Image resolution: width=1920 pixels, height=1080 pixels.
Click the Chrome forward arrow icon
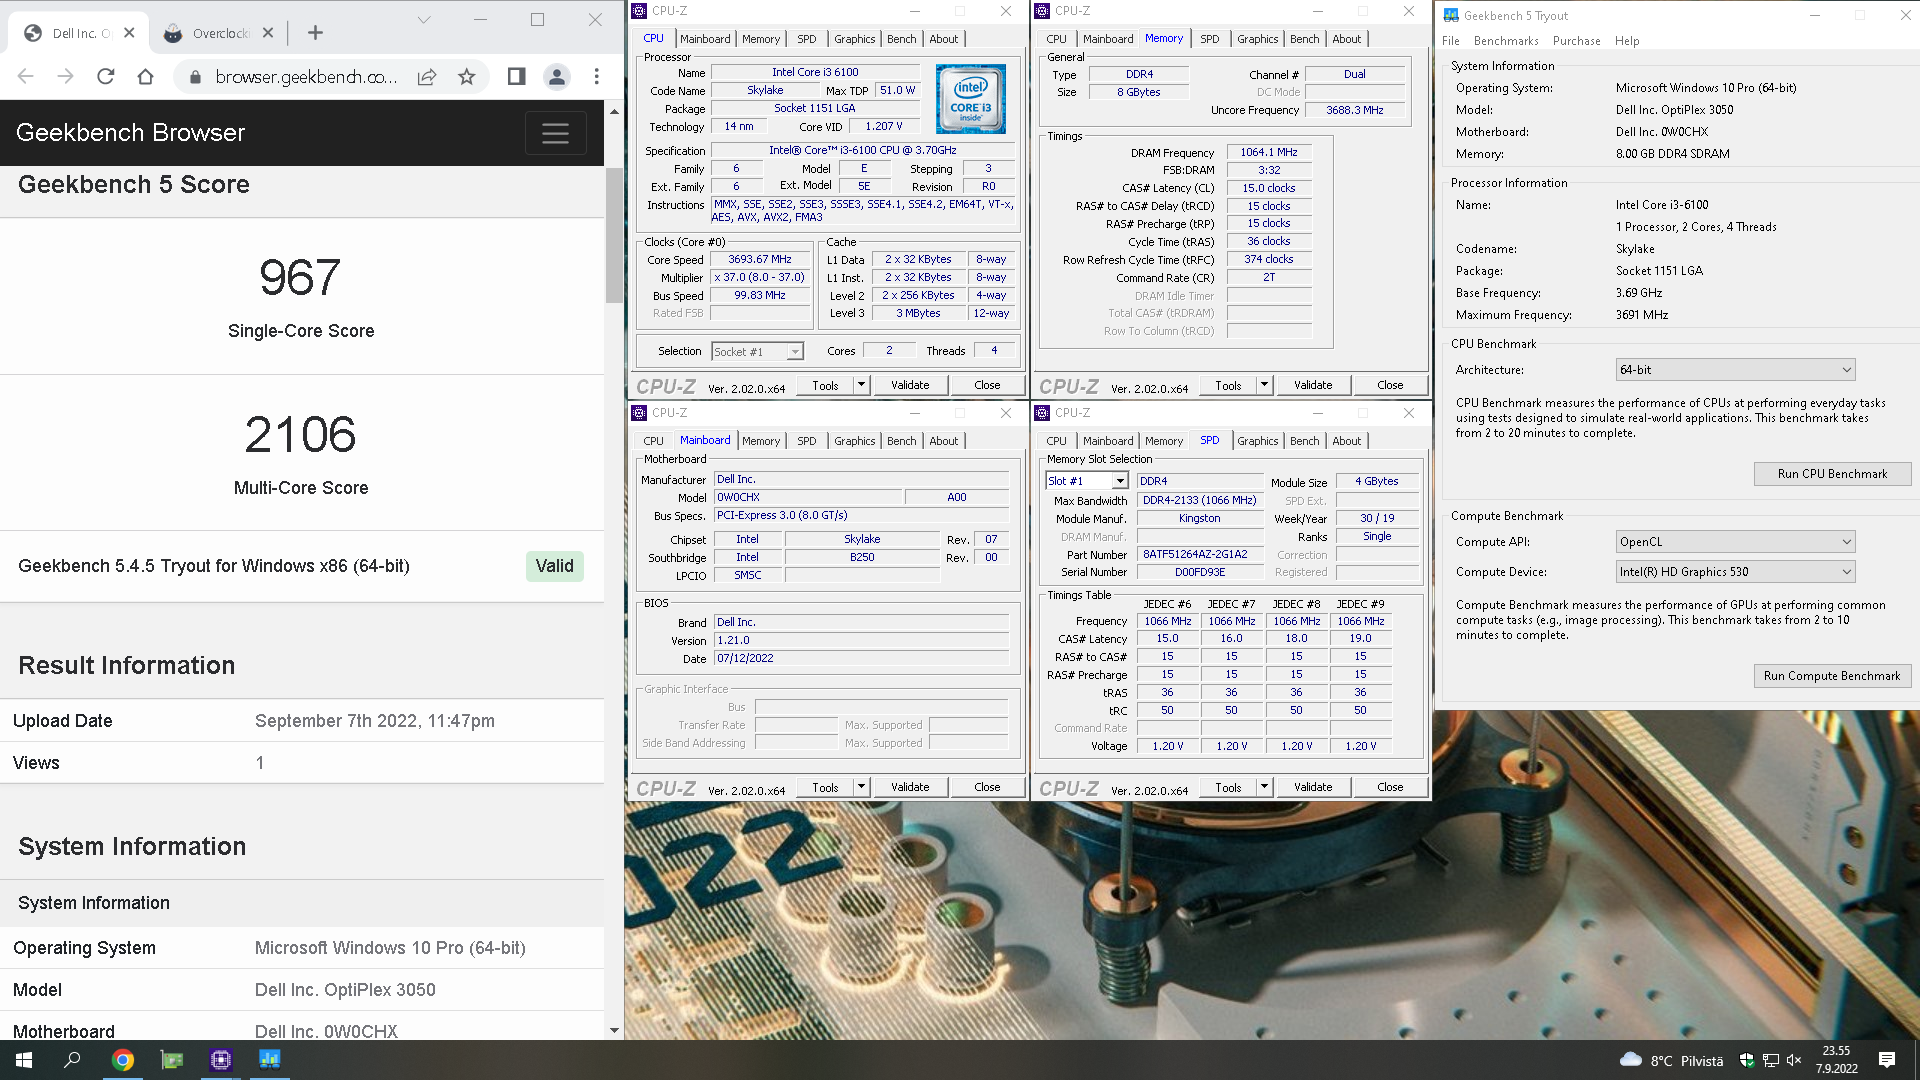pyautogui.click(x=66, y=77)
